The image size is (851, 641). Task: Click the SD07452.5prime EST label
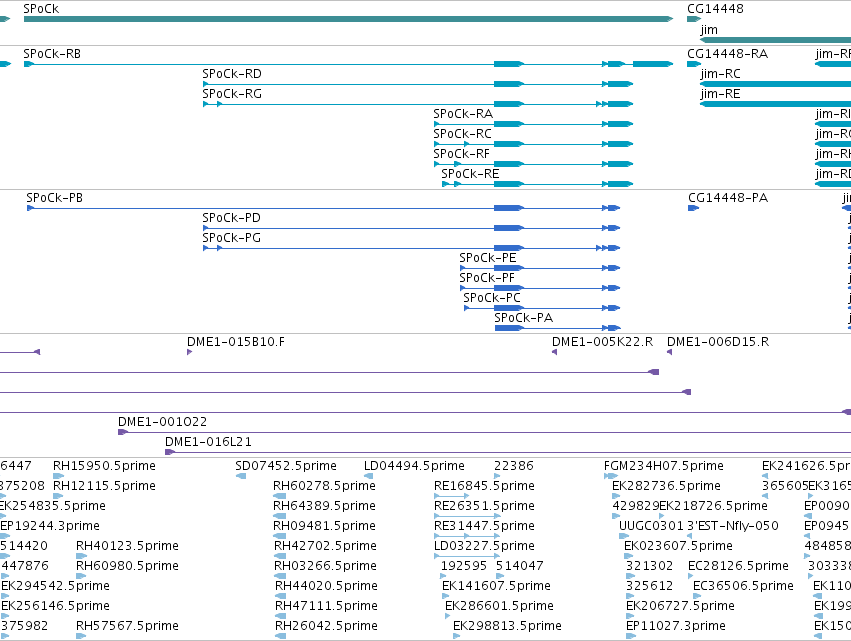[x=286, y=466]
